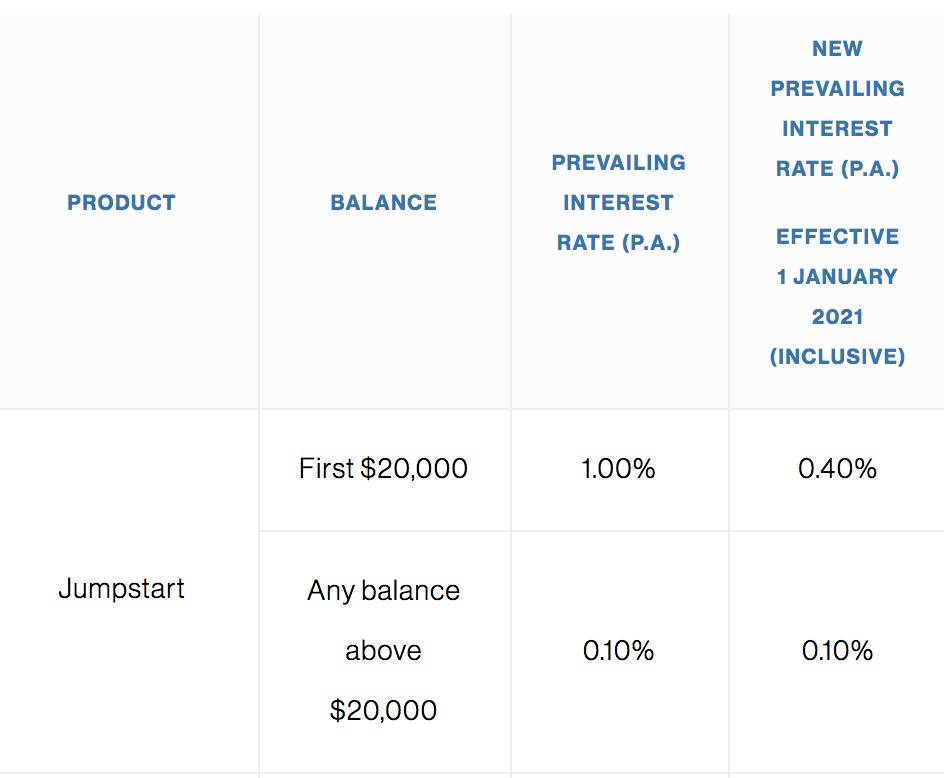This screenshot has height=778, width=944.
Task: Click the 'Any balance' text line
Action: coord(383,590)
